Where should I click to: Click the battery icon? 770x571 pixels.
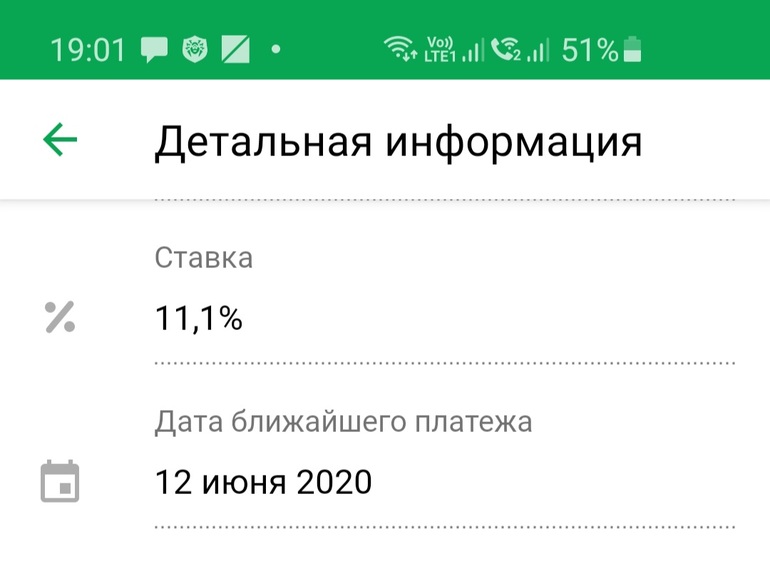pos(634,49)
